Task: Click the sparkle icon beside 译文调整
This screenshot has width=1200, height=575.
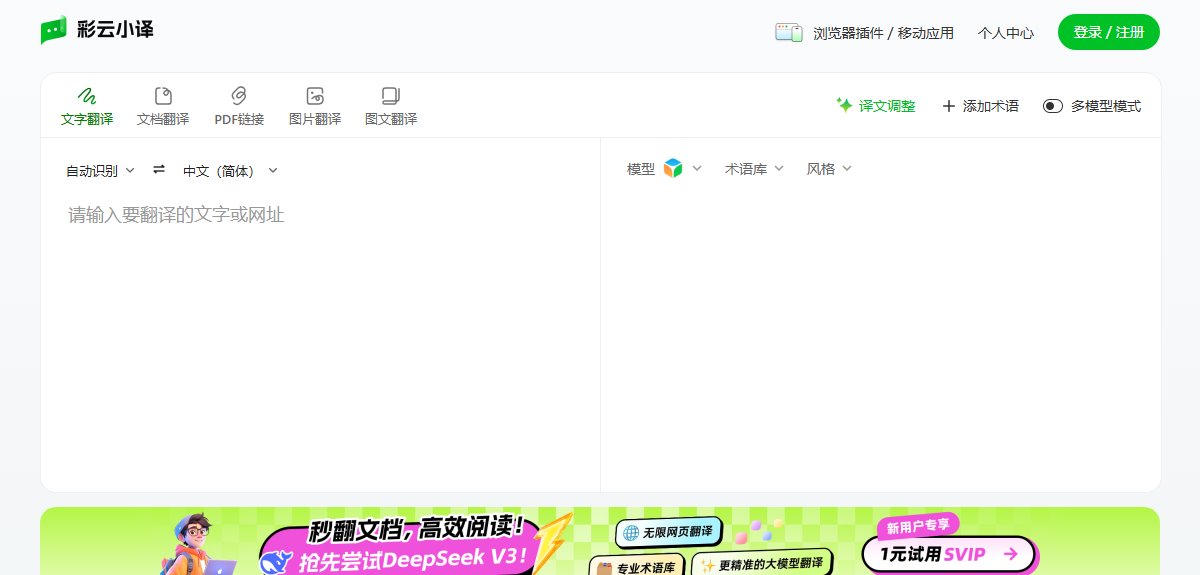Action: (844, 105)
